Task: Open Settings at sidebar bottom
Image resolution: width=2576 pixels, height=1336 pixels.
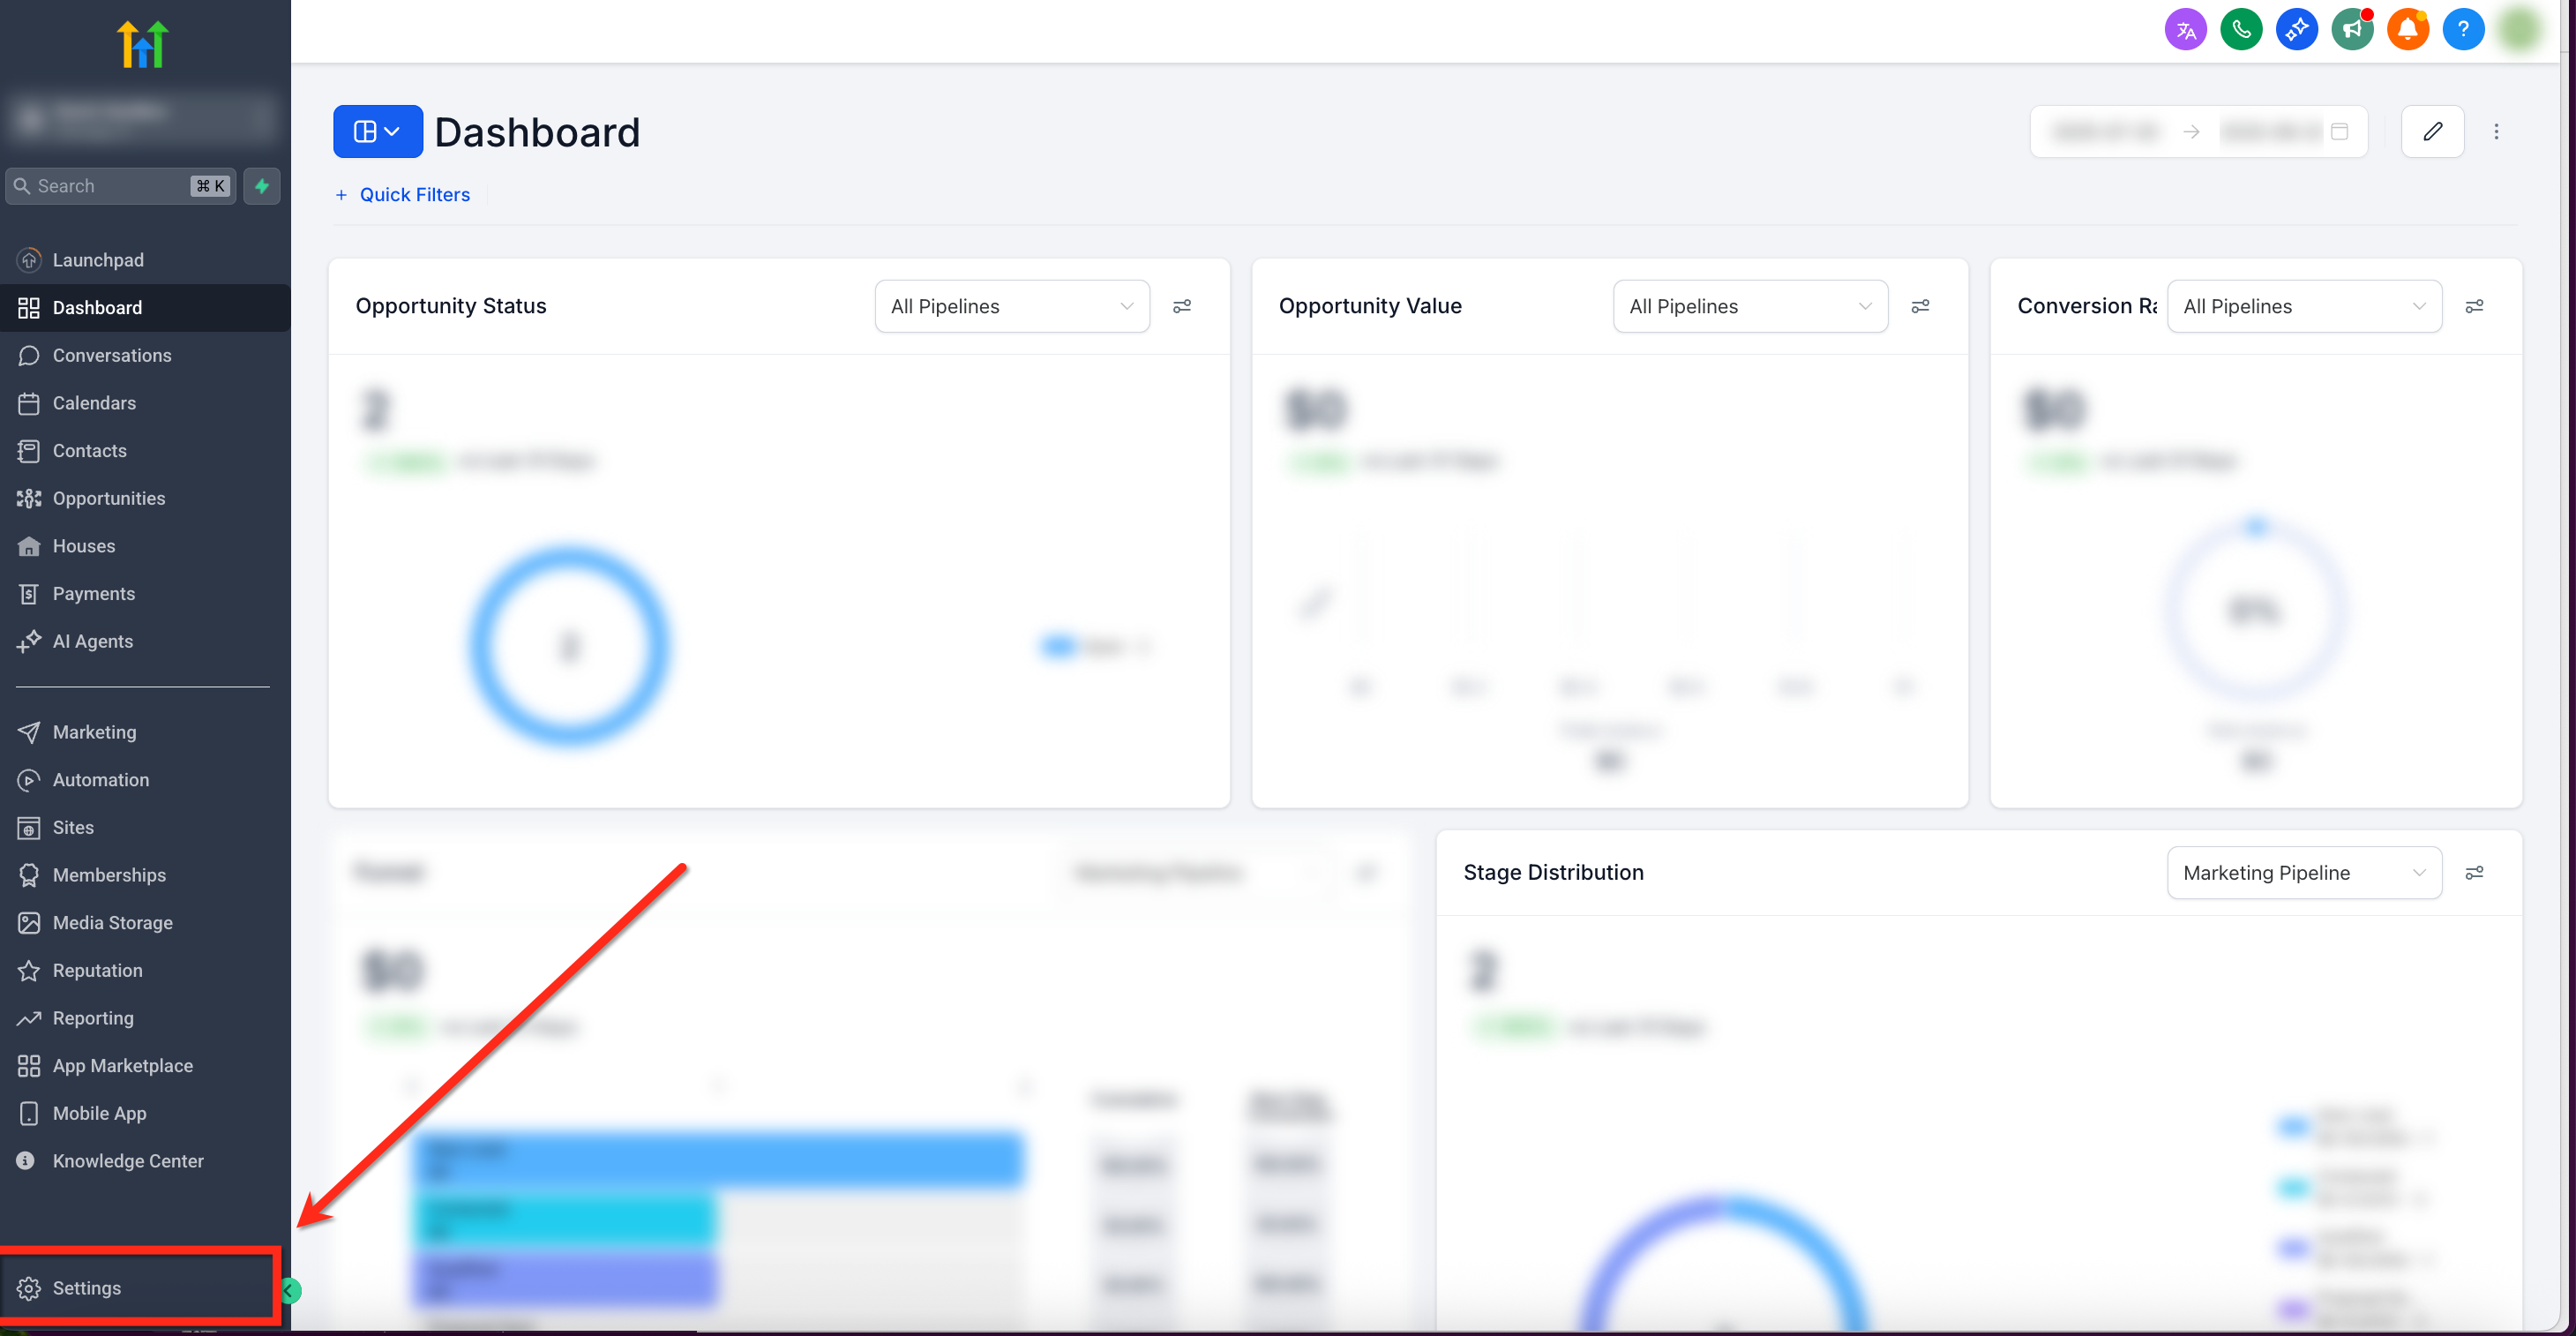Action: click(x=86, y=1288)
